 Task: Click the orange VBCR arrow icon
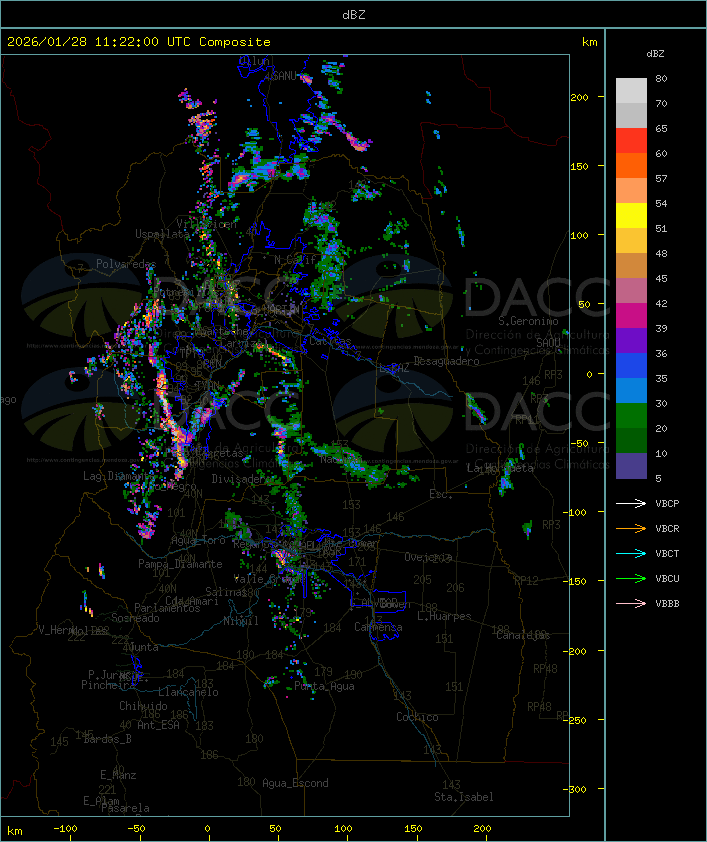(631, 528)
